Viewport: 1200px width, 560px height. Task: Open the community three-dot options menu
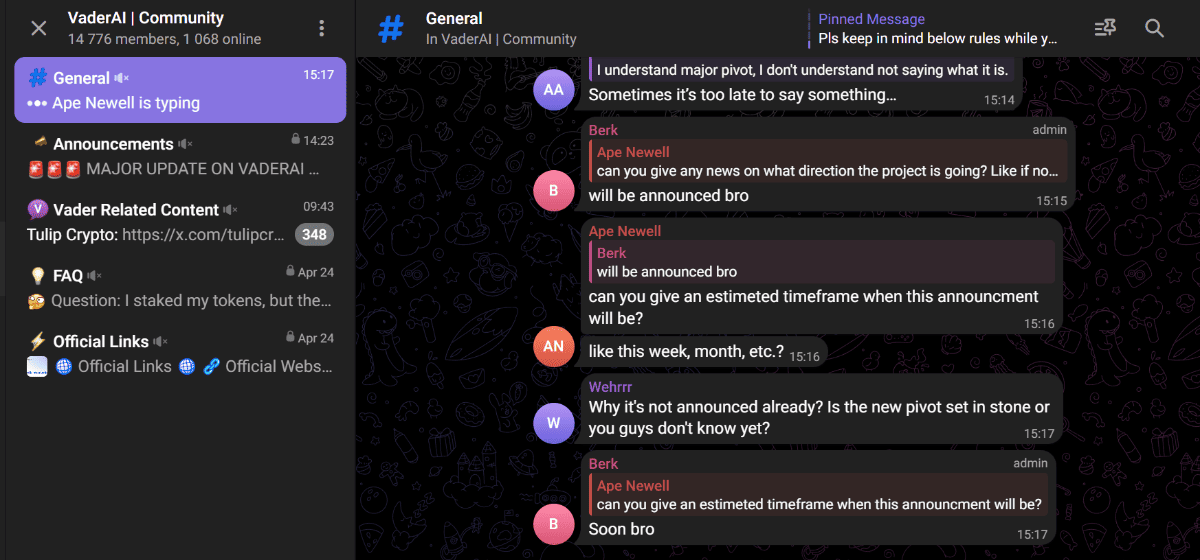pos(321,28)
